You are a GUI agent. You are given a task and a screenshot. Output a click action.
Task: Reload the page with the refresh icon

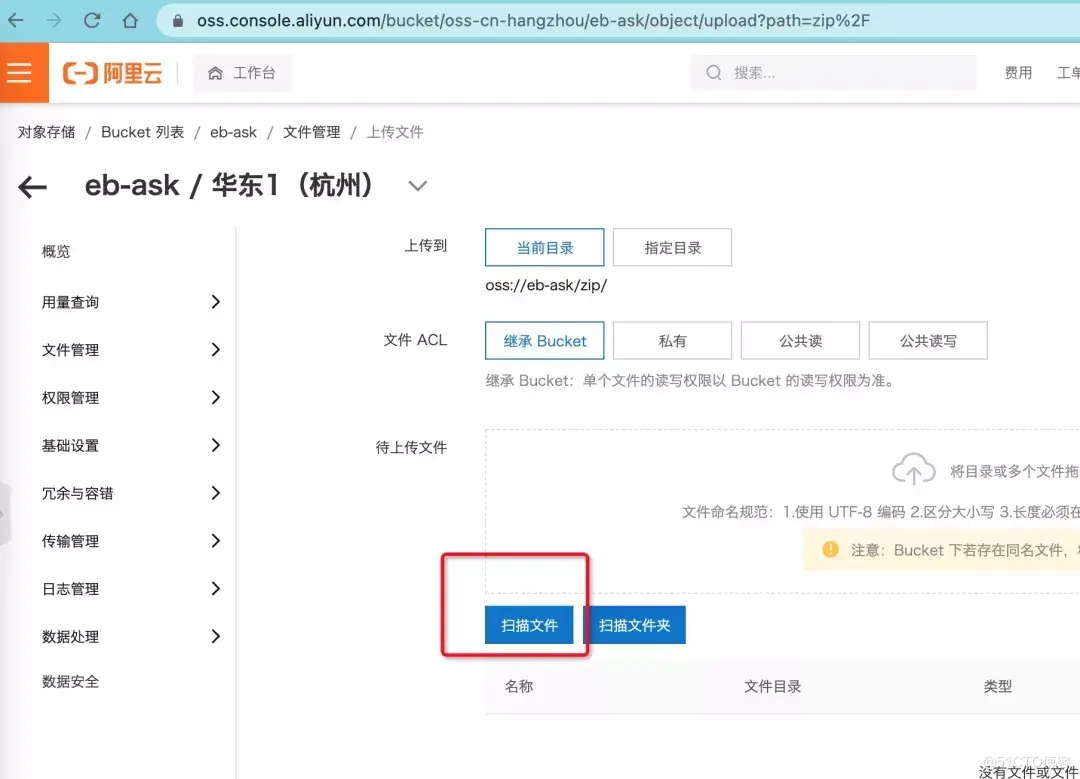[x=92, y=21]
